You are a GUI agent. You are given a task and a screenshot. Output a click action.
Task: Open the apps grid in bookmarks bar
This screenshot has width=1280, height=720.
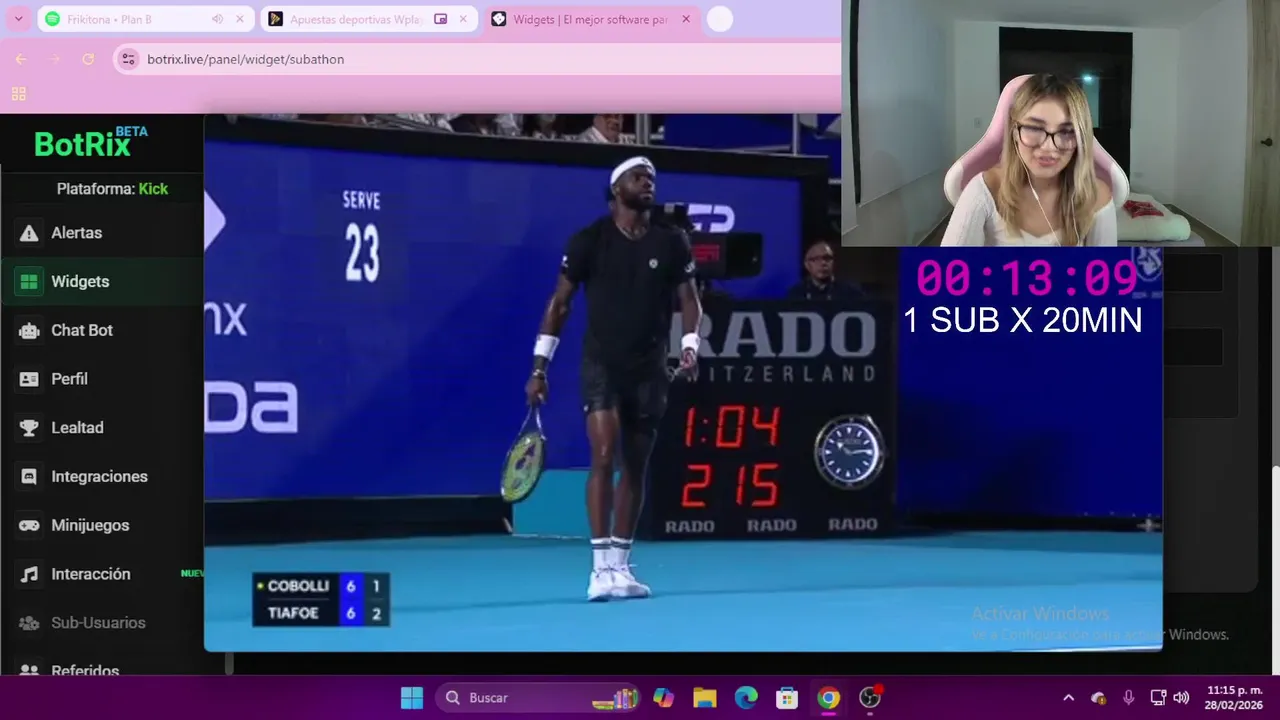18,94
